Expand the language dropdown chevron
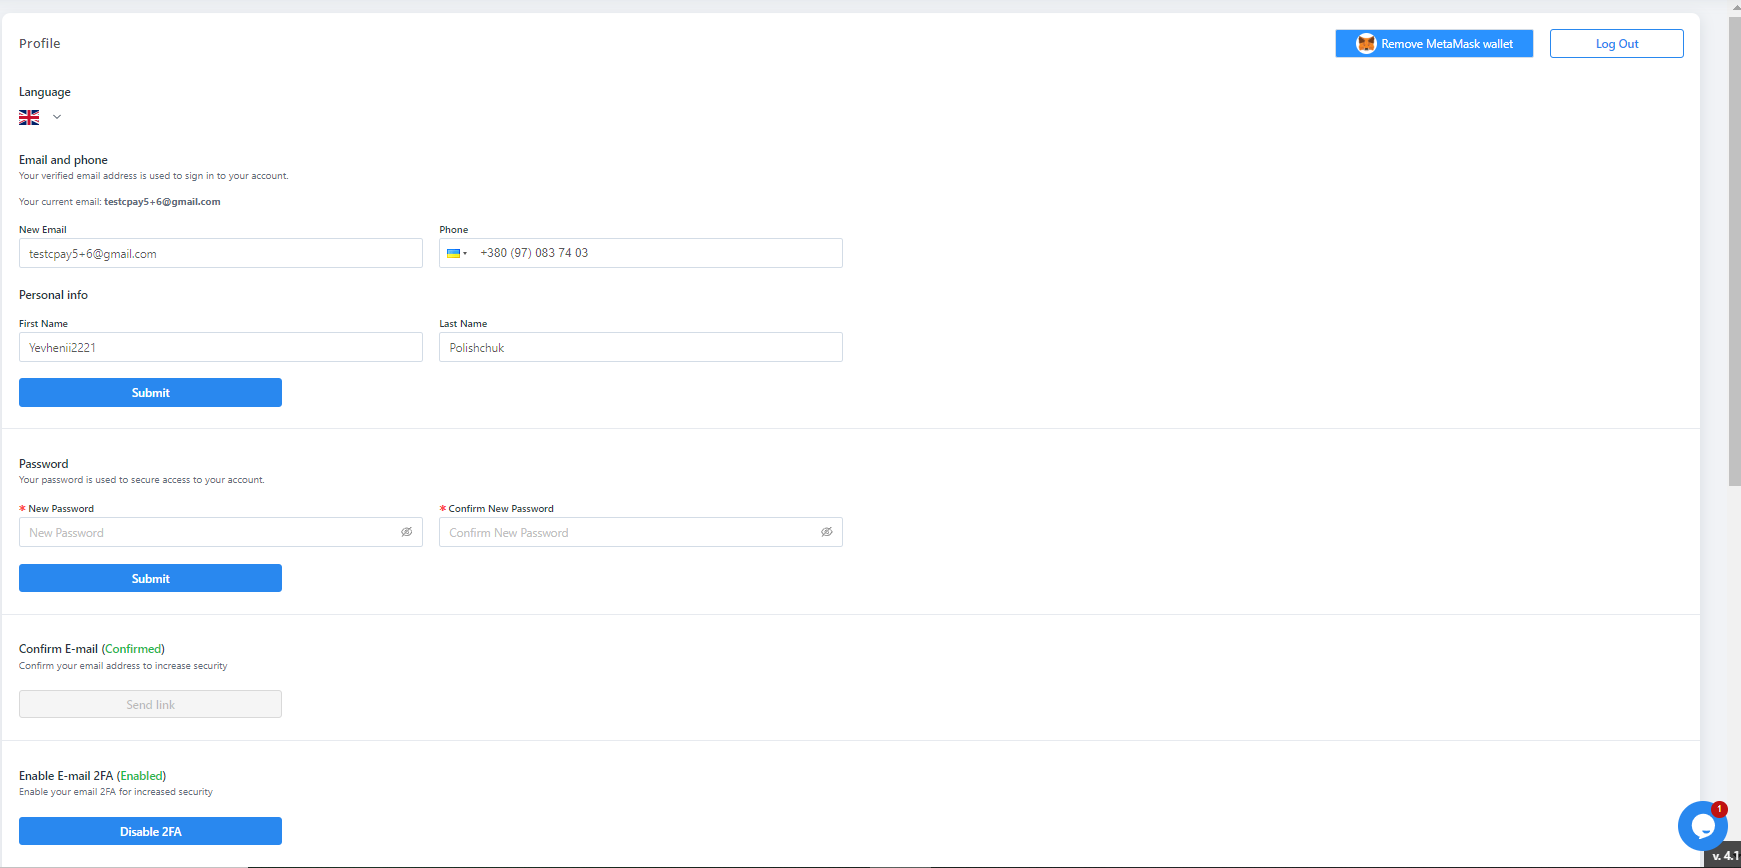 [x=57, y=117]
